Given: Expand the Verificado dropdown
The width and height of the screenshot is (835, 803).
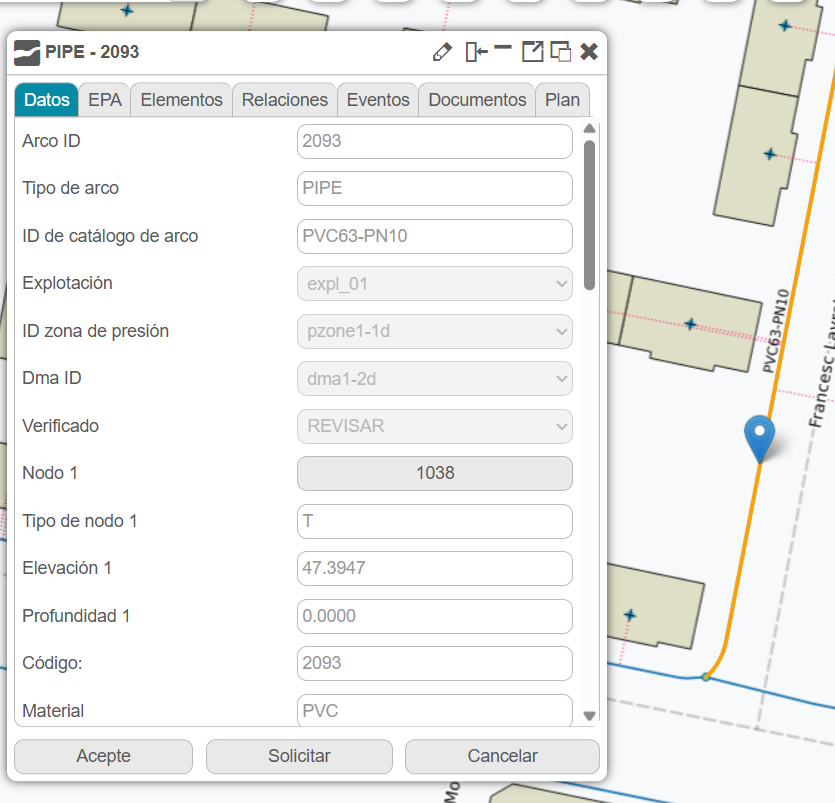Looking at the screenshot, I should (434, 426).
